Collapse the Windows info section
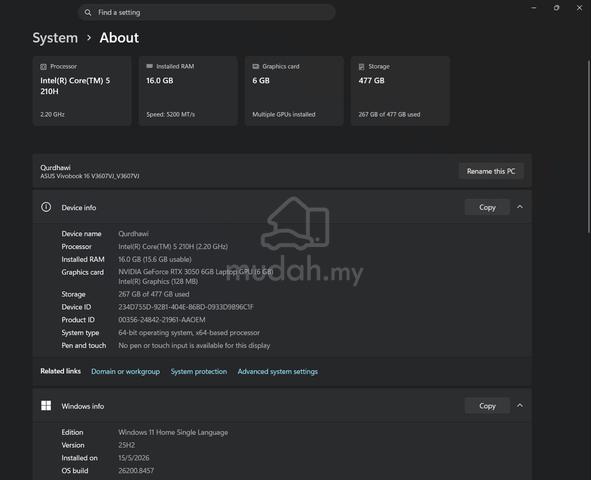The height and width of the screenshot is (480, 591). click(x=520, y=405)
